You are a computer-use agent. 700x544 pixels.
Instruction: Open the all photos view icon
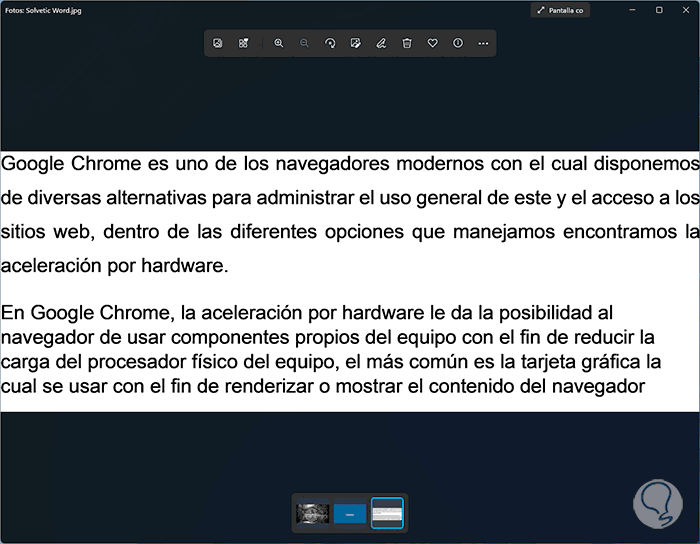(x=217, y=43)
